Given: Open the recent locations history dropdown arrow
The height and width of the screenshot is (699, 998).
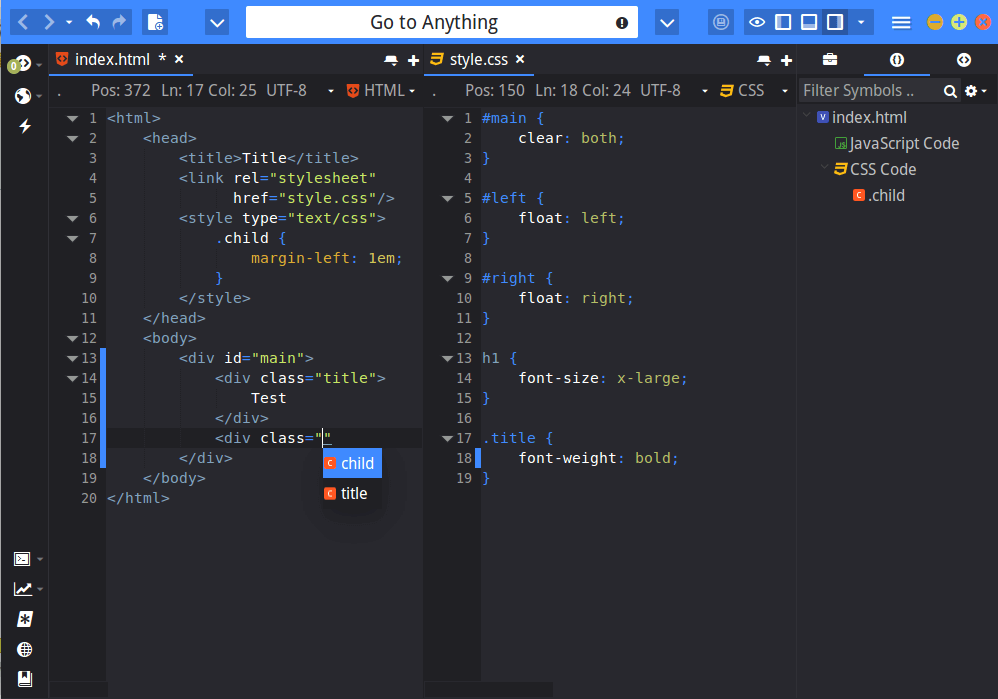Looking at the screenshot, I should click(69, 22).
